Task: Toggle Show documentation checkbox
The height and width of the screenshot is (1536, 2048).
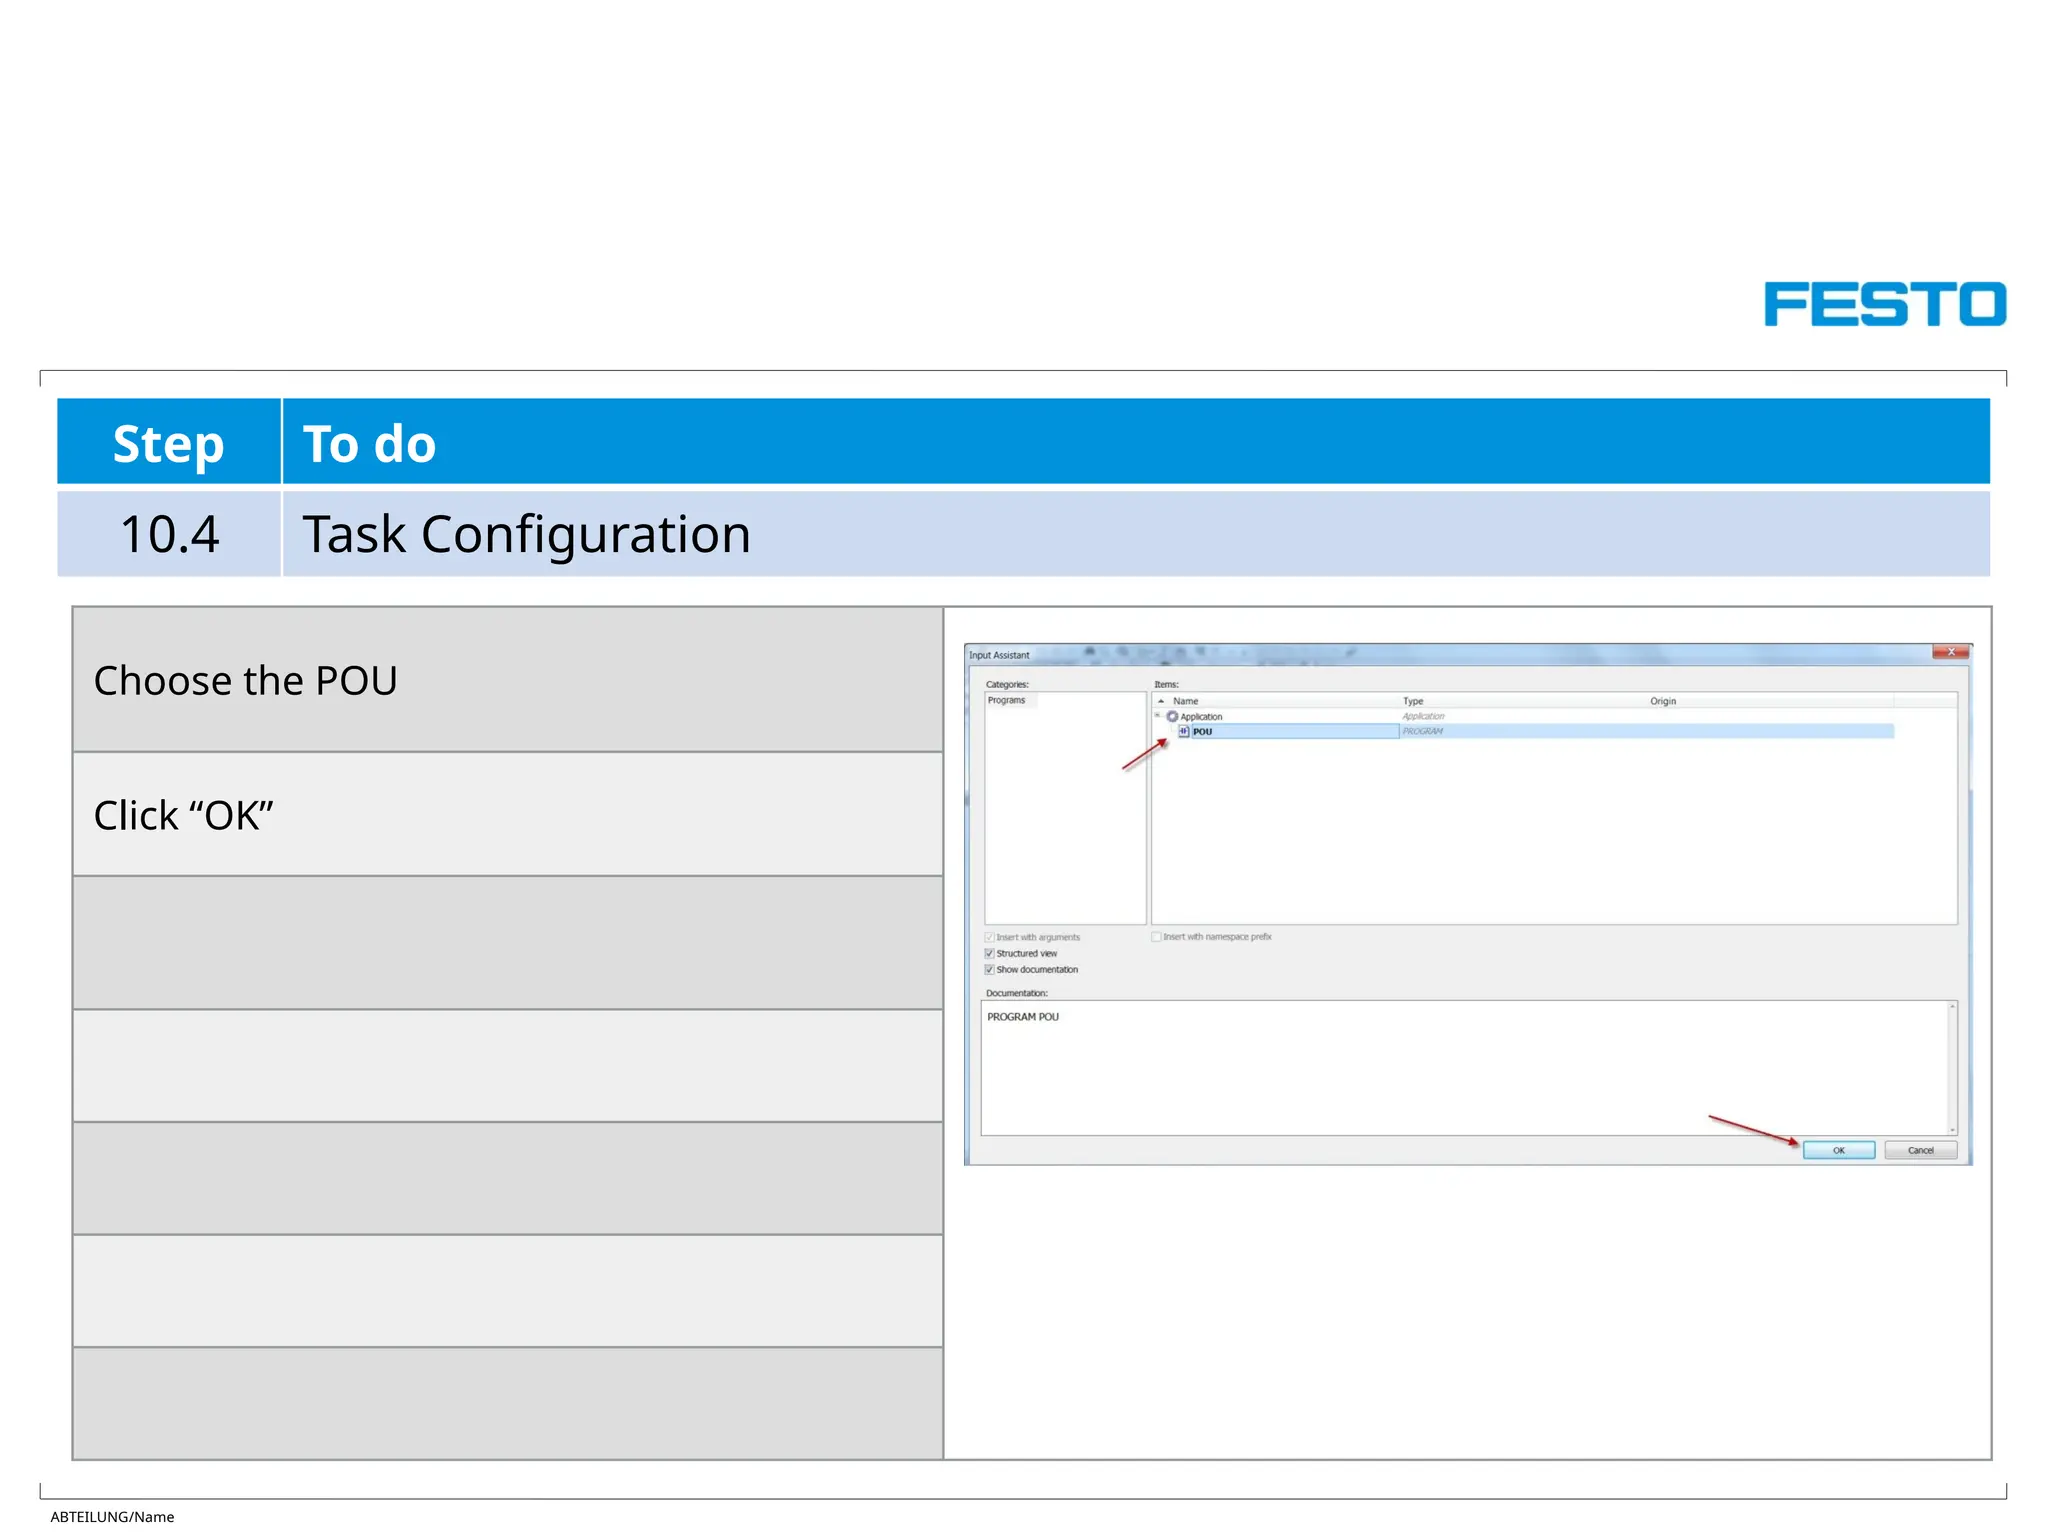Action: pos(989,969)
